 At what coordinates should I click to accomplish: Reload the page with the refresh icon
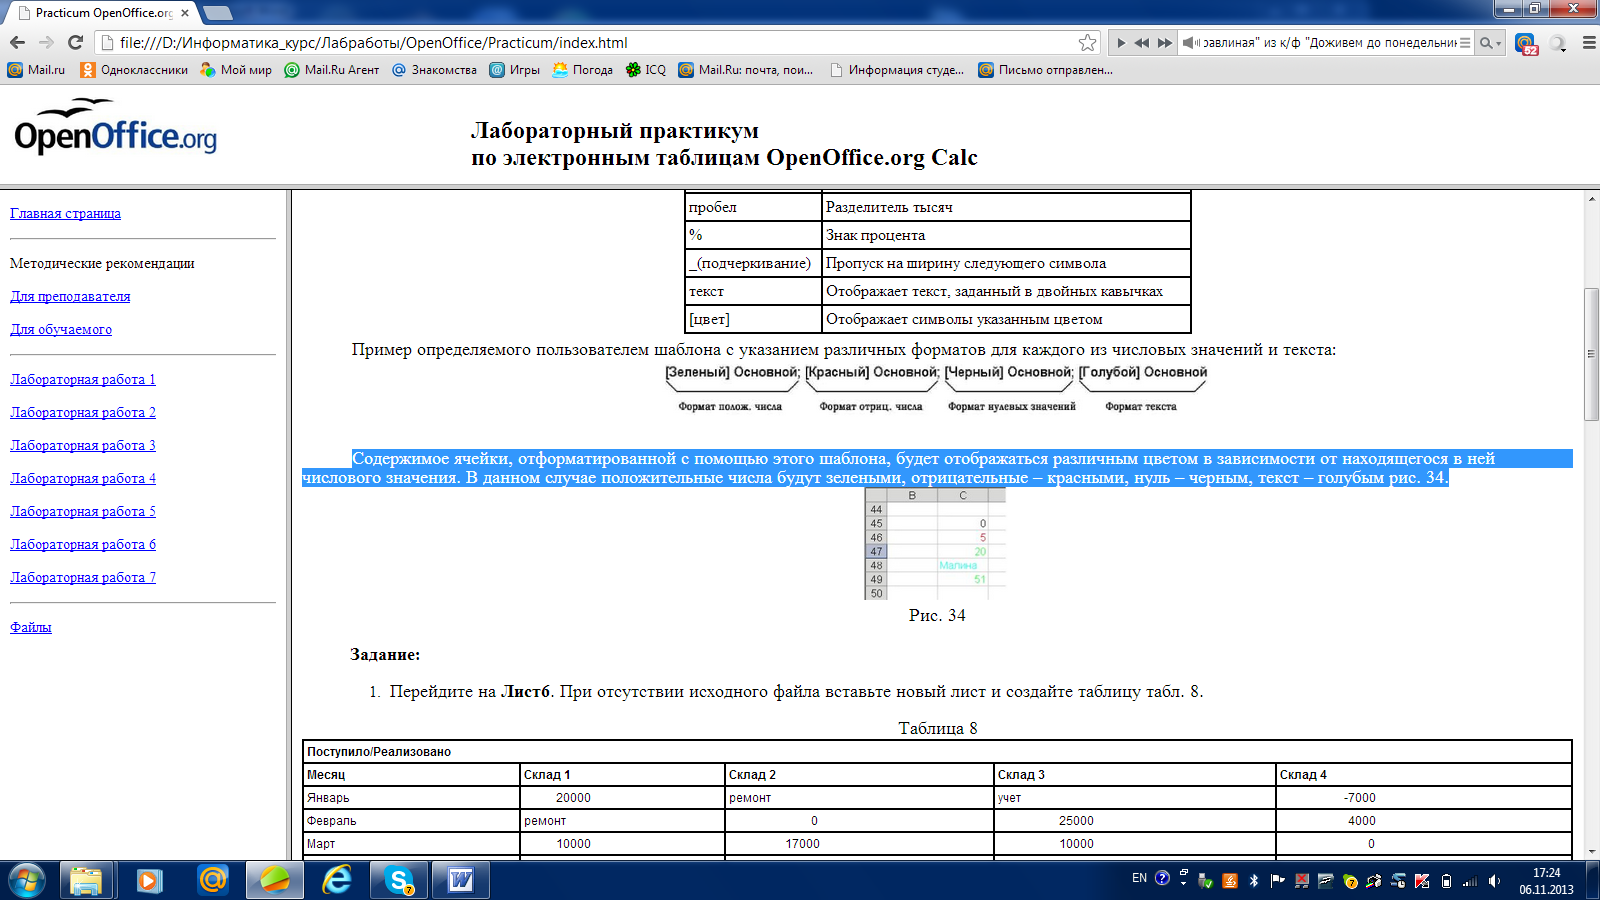pyautogui.click(x=75, y=43)
